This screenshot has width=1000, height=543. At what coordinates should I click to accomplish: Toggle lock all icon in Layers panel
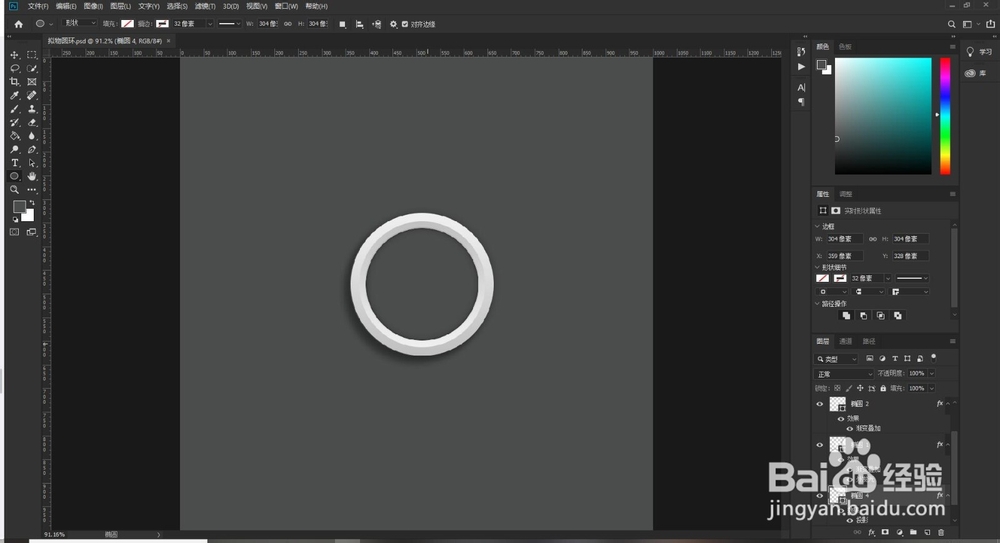click(x=883, y=388)
